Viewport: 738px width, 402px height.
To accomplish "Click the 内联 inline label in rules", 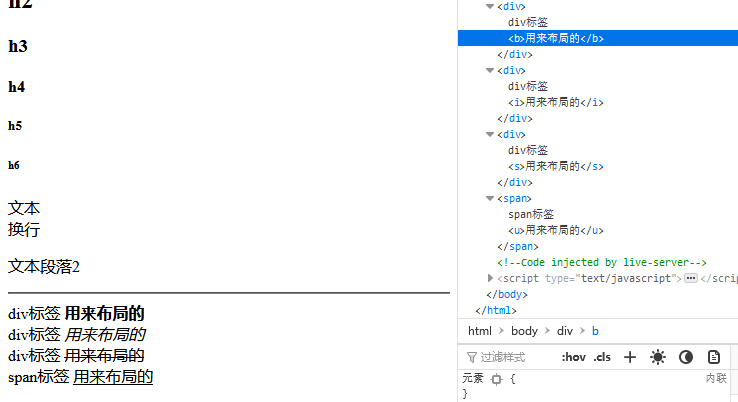I will click(x=716, y=378).
